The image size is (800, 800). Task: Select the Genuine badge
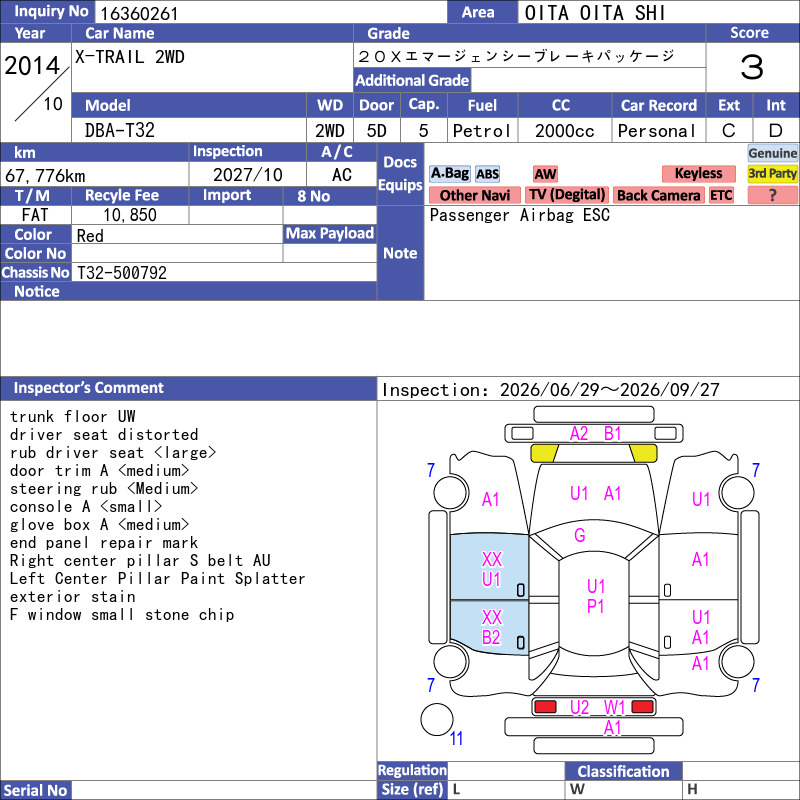tap(772, 153)
